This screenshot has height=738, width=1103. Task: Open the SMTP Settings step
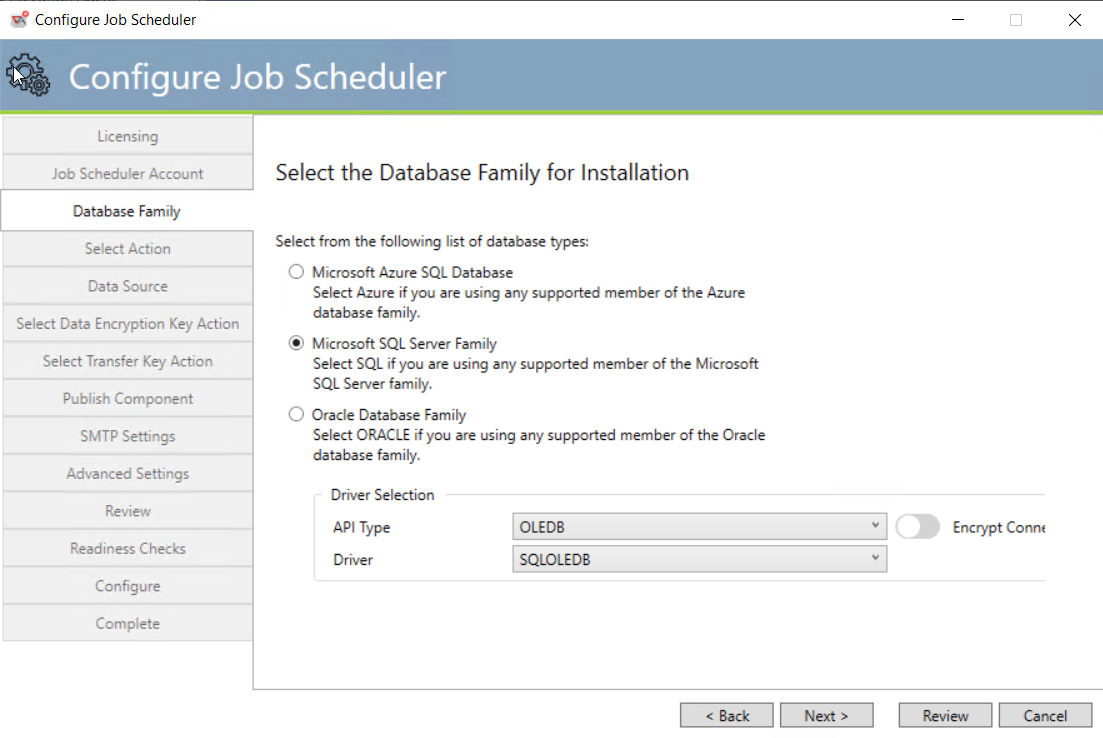[x=127, y=435]
